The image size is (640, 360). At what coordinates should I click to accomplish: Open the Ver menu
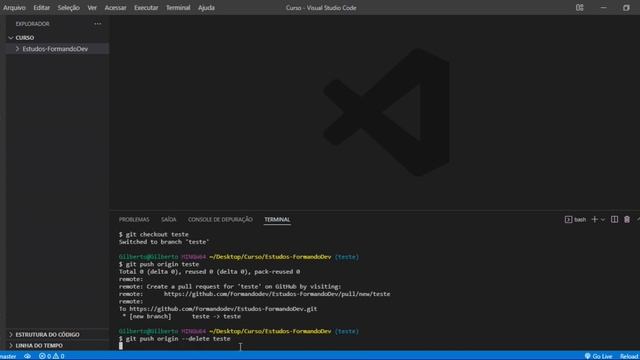point(92,8)
